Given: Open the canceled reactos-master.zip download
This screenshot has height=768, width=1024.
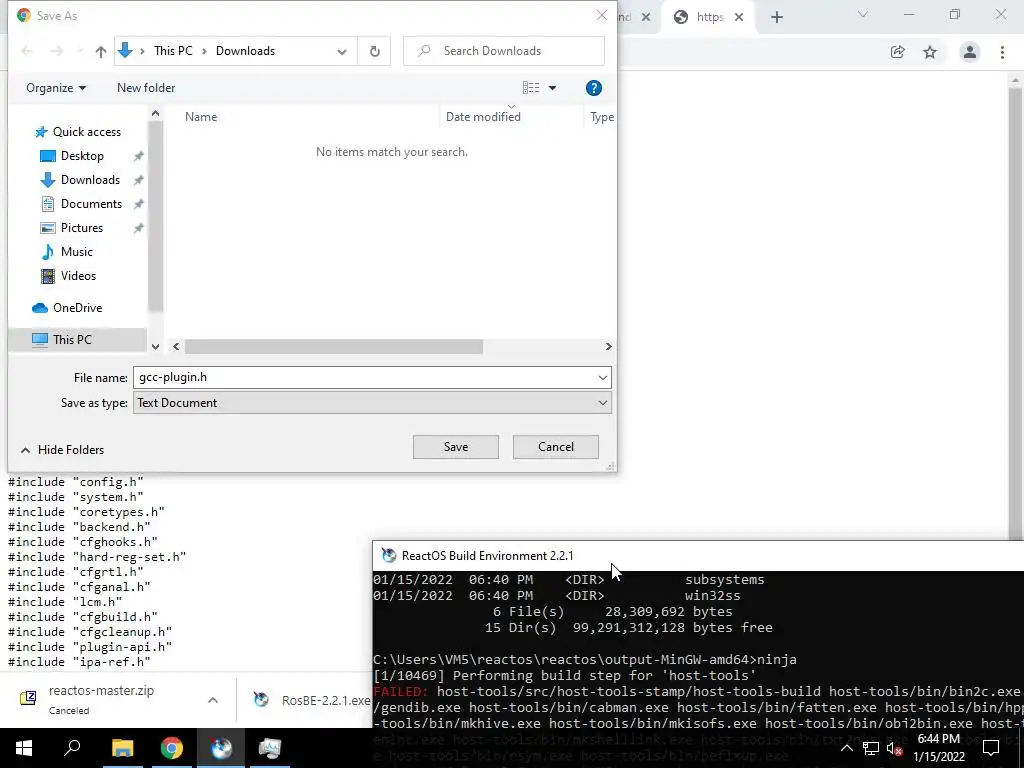Looking at the screenshot, I should point(101,699).
